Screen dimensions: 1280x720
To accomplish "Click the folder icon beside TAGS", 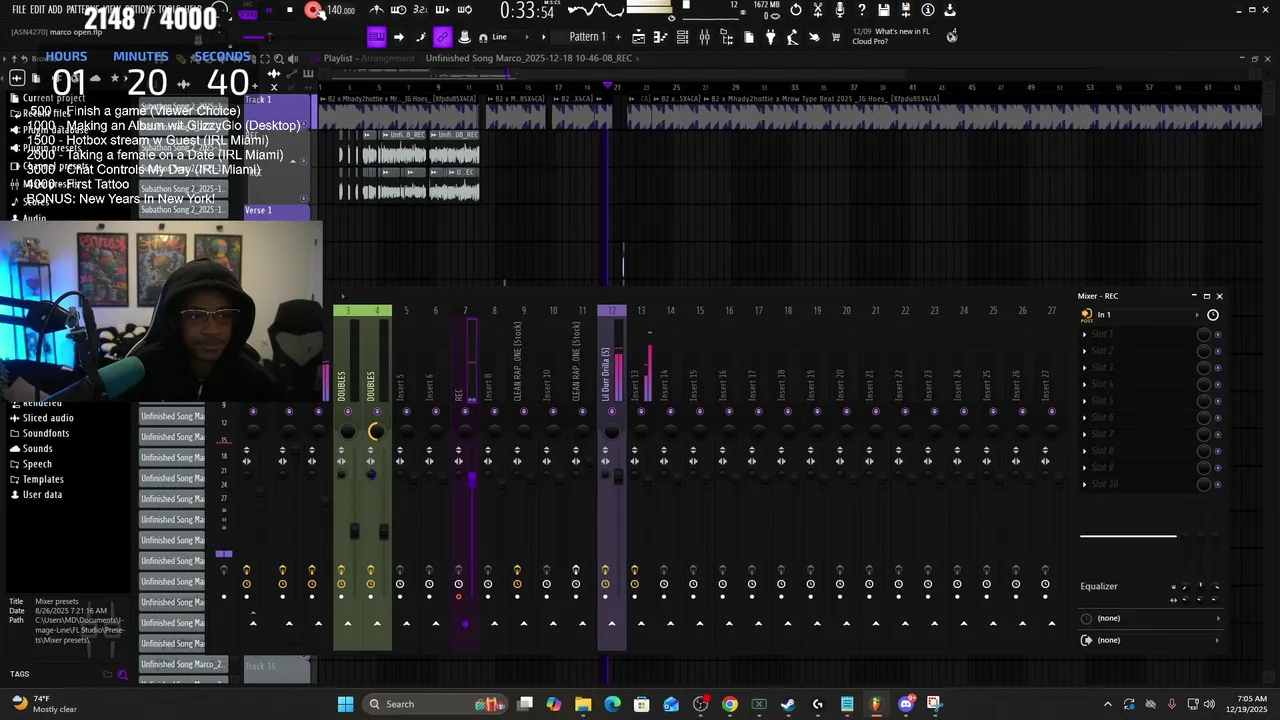I will pyautogui.click(x=108, y=674).
